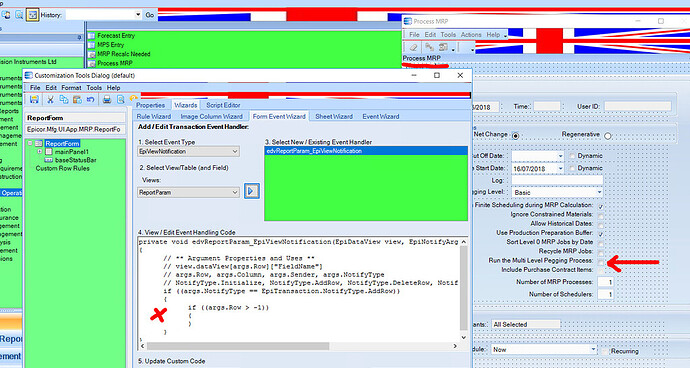Click the Print Preview magnifier icon
The image size is (690, 368).
(x=120, y=99)
